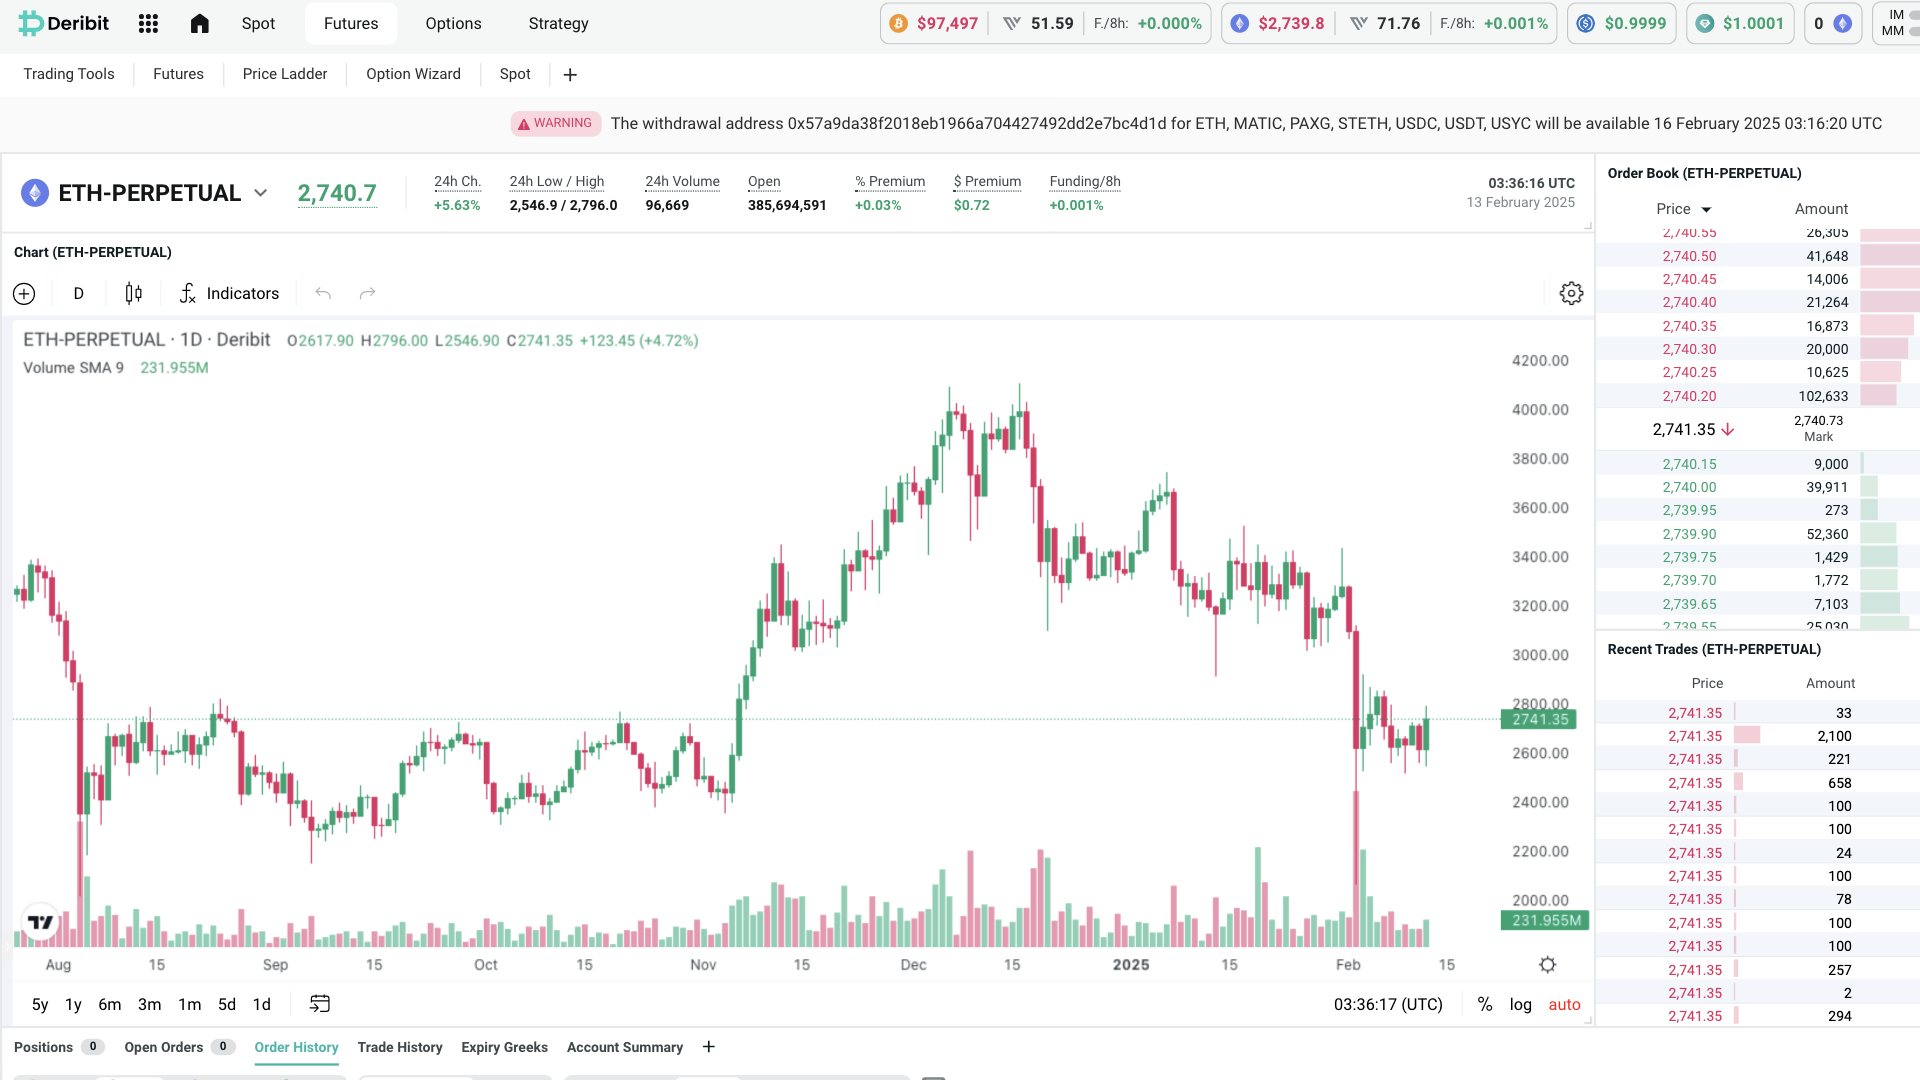Viewport: 1920px width, 1080px height.
Task: Toggle percent scale on the chart
Action: (1485, 1004)
